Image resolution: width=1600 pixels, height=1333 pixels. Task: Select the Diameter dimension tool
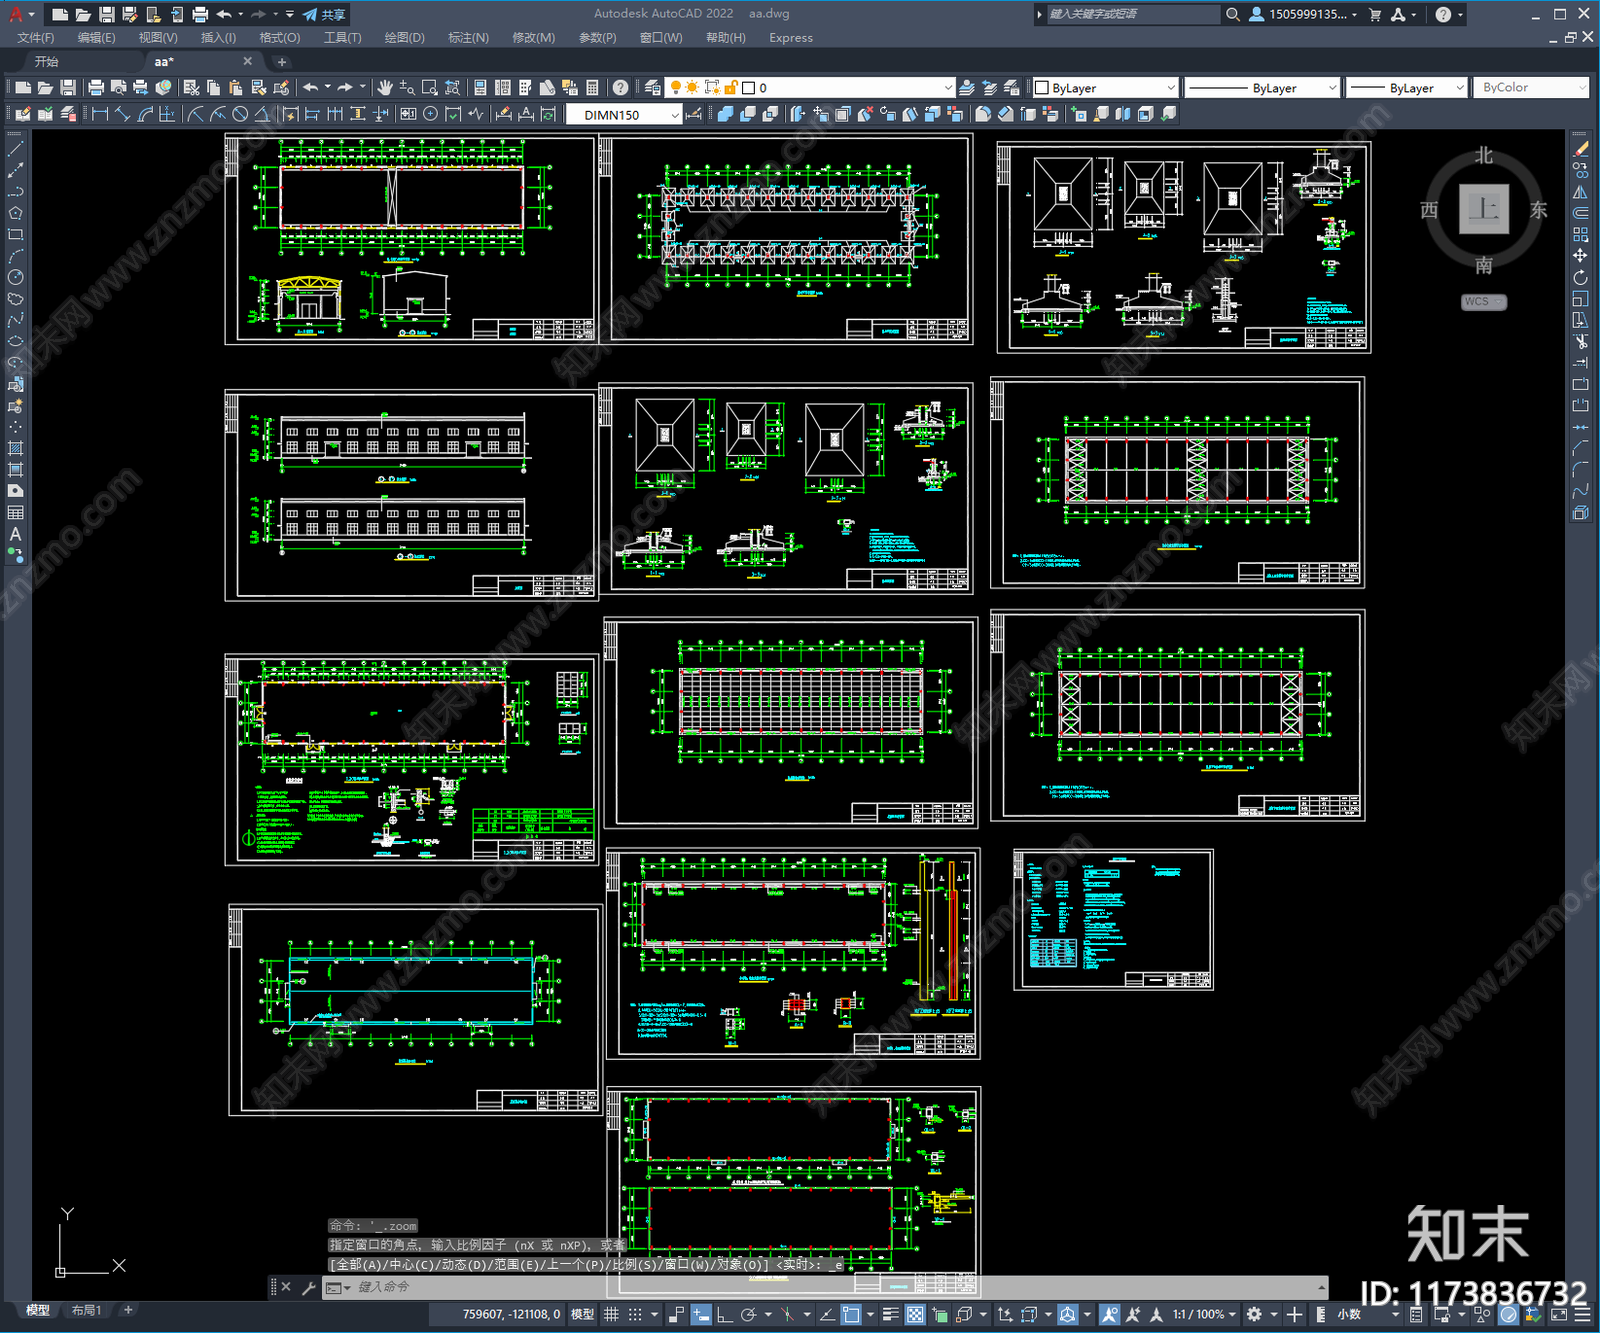[x=240, y=114]
